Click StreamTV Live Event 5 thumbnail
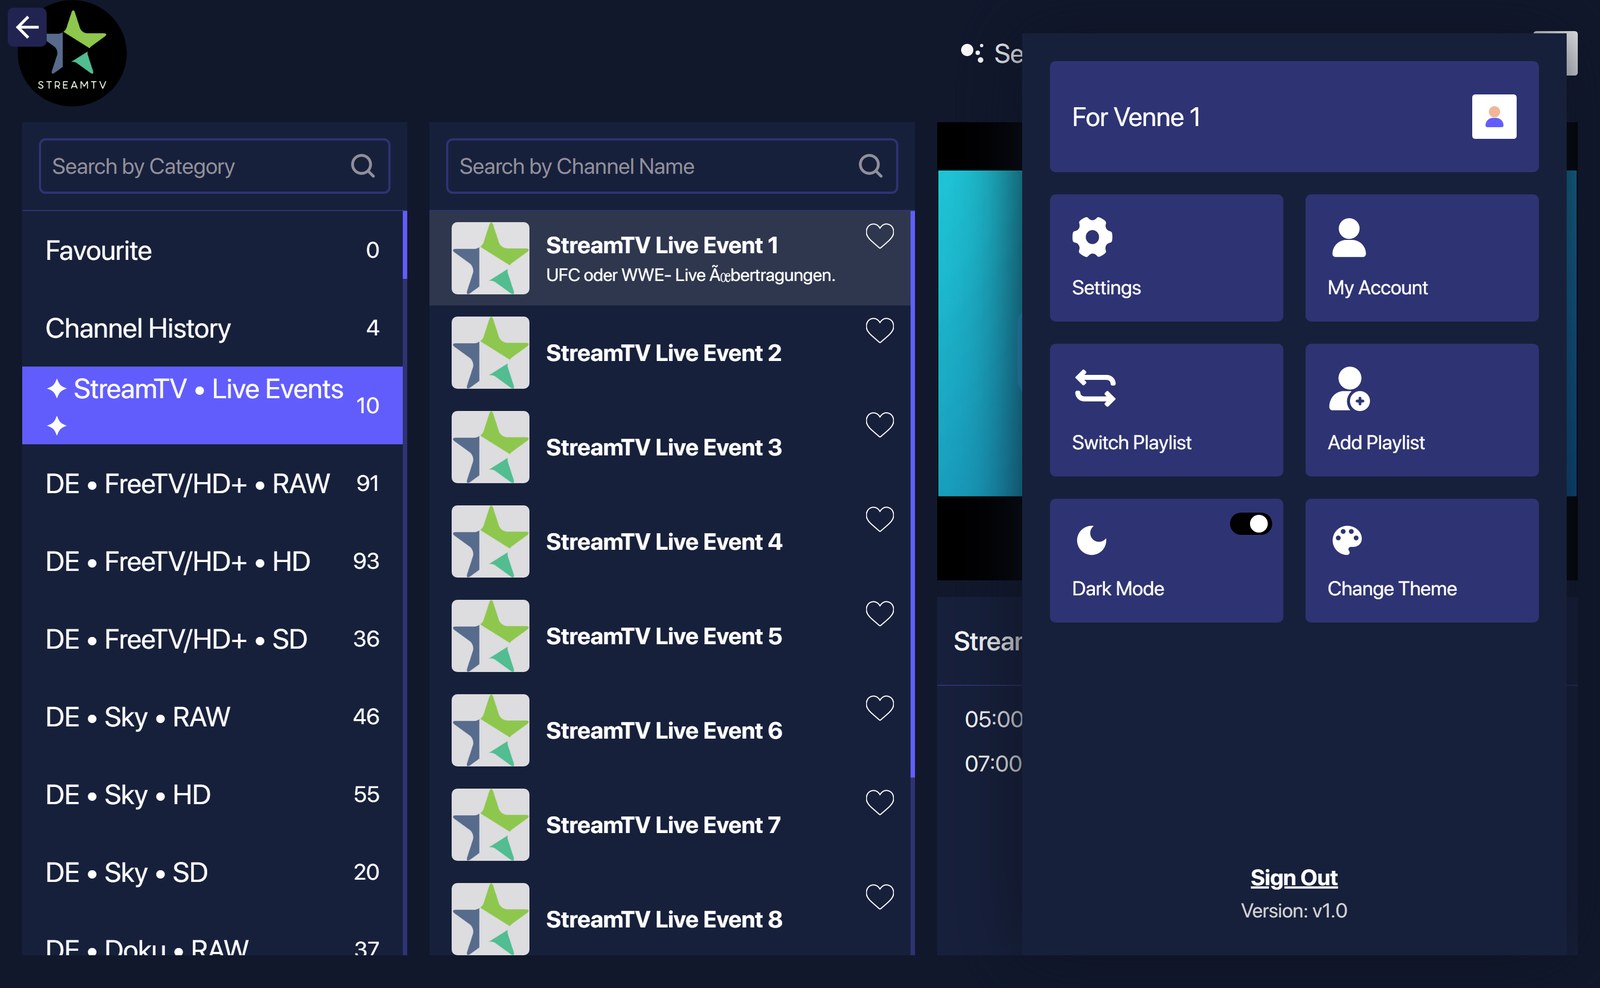This screenshot has height=988, width=1600. click(x=490, y=636)
